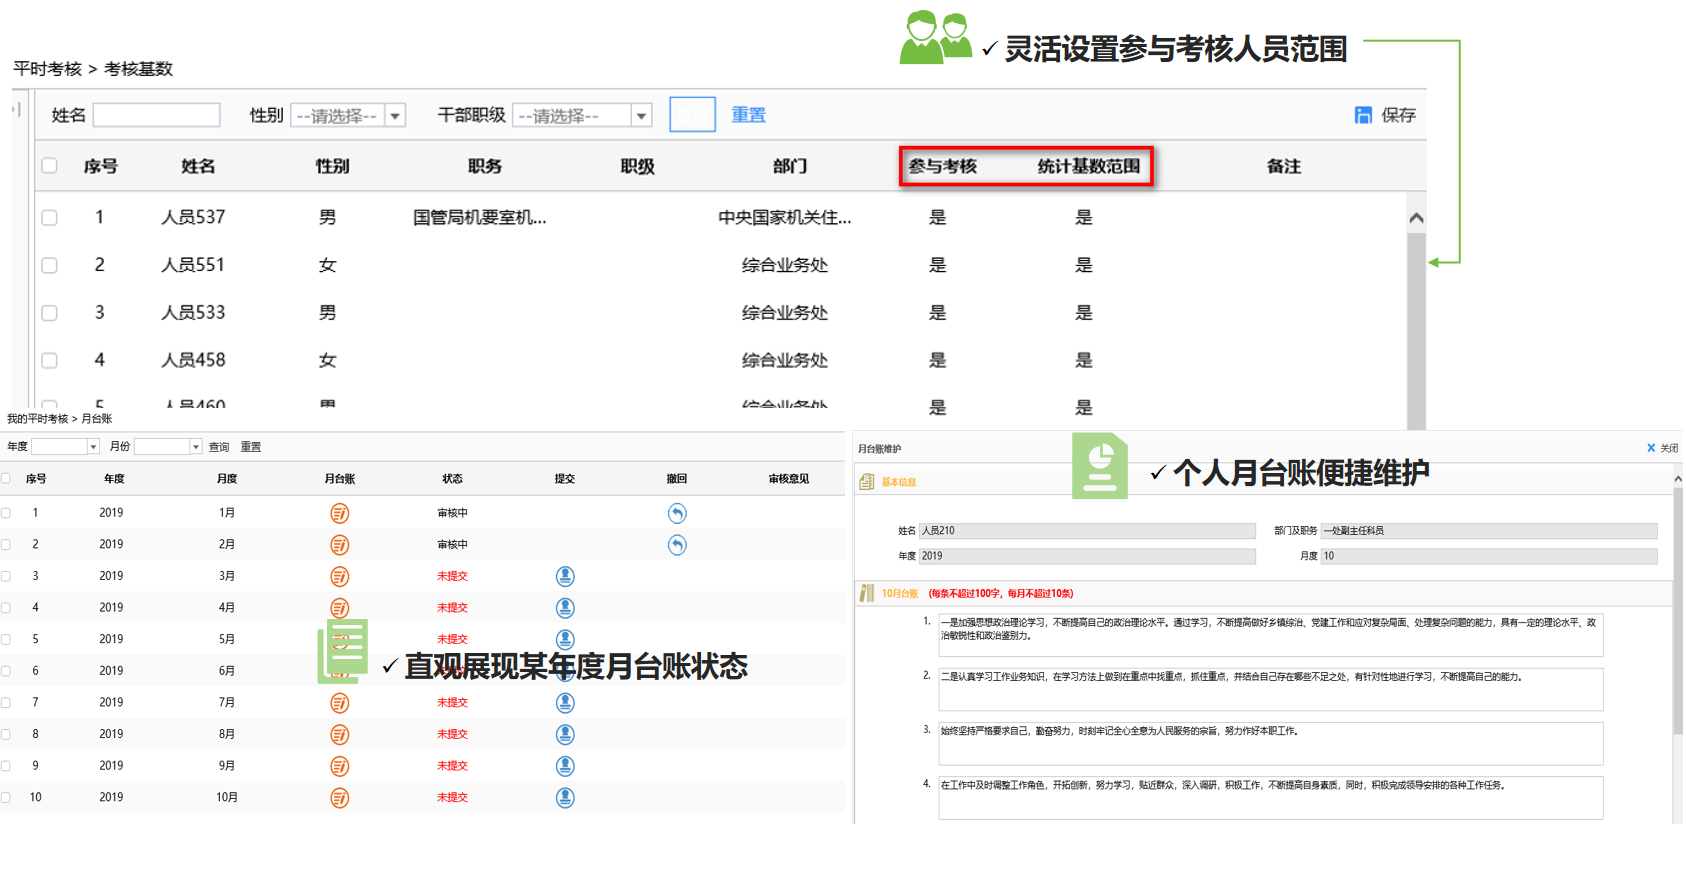This screenshot has width=1686, height=880.
Task: Click the name cell 人员458
Action: (x=193, y=360)
